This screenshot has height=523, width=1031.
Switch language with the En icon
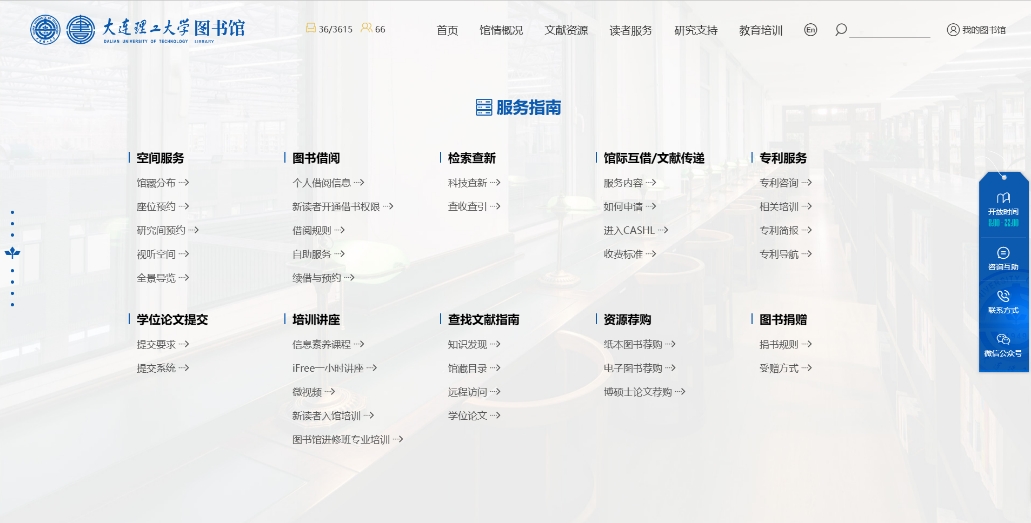[810, 30]
